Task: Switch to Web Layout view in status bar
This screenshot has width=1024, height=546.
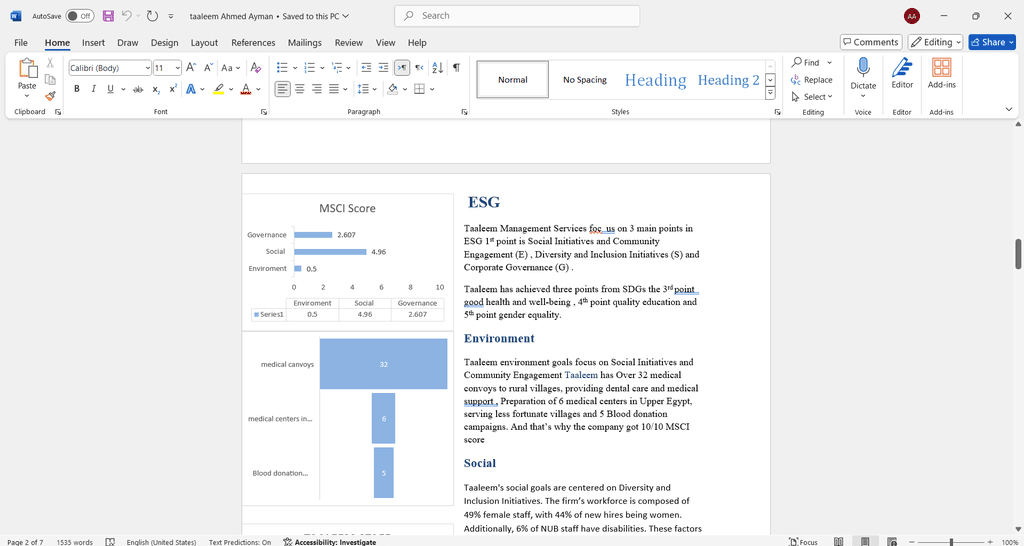Action: click(x=893, y=542)
